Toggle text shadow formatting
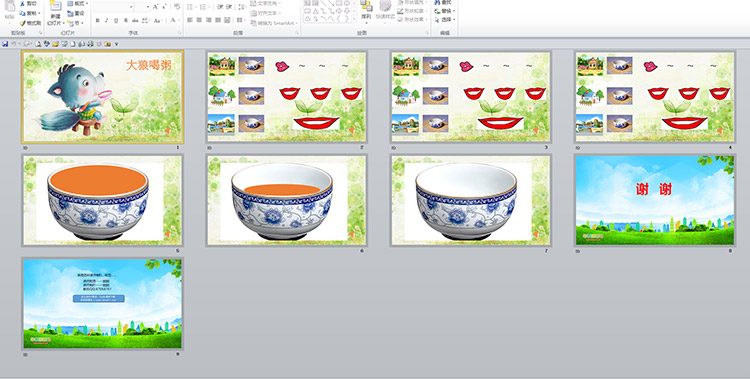Screen dimensions: 750x379 [126, 20]
